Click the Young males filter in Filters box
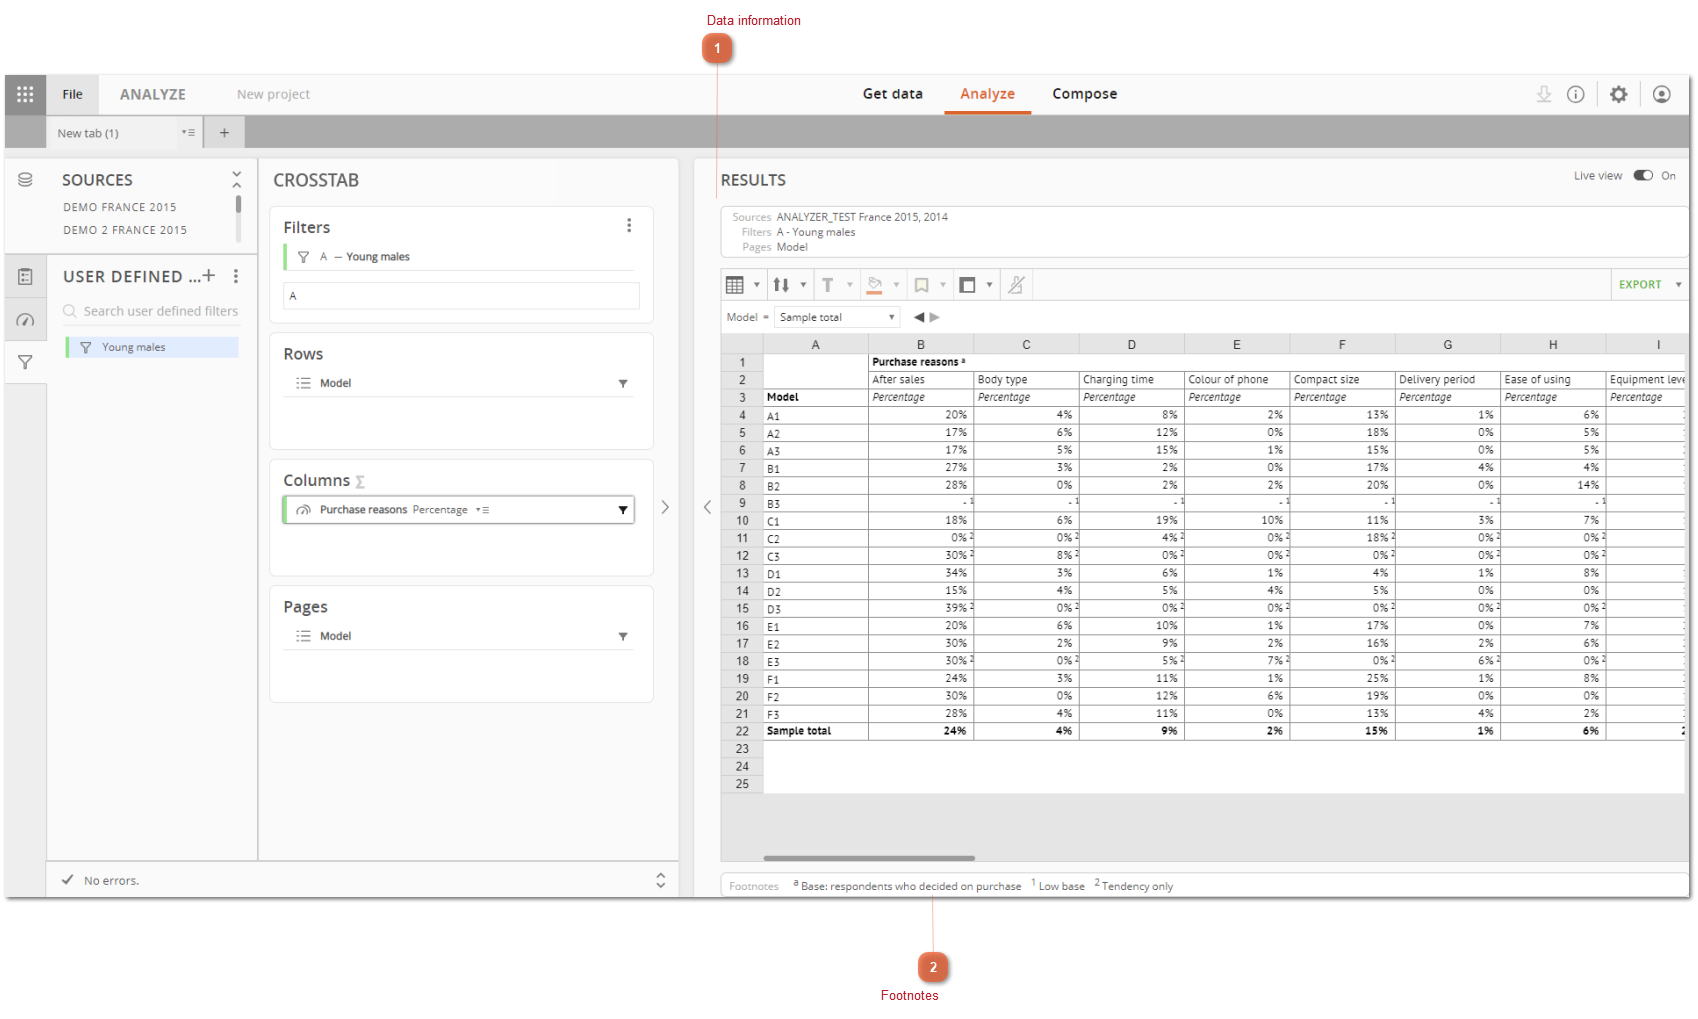This screenshot has height=1019, width=1698. point(459,257)
